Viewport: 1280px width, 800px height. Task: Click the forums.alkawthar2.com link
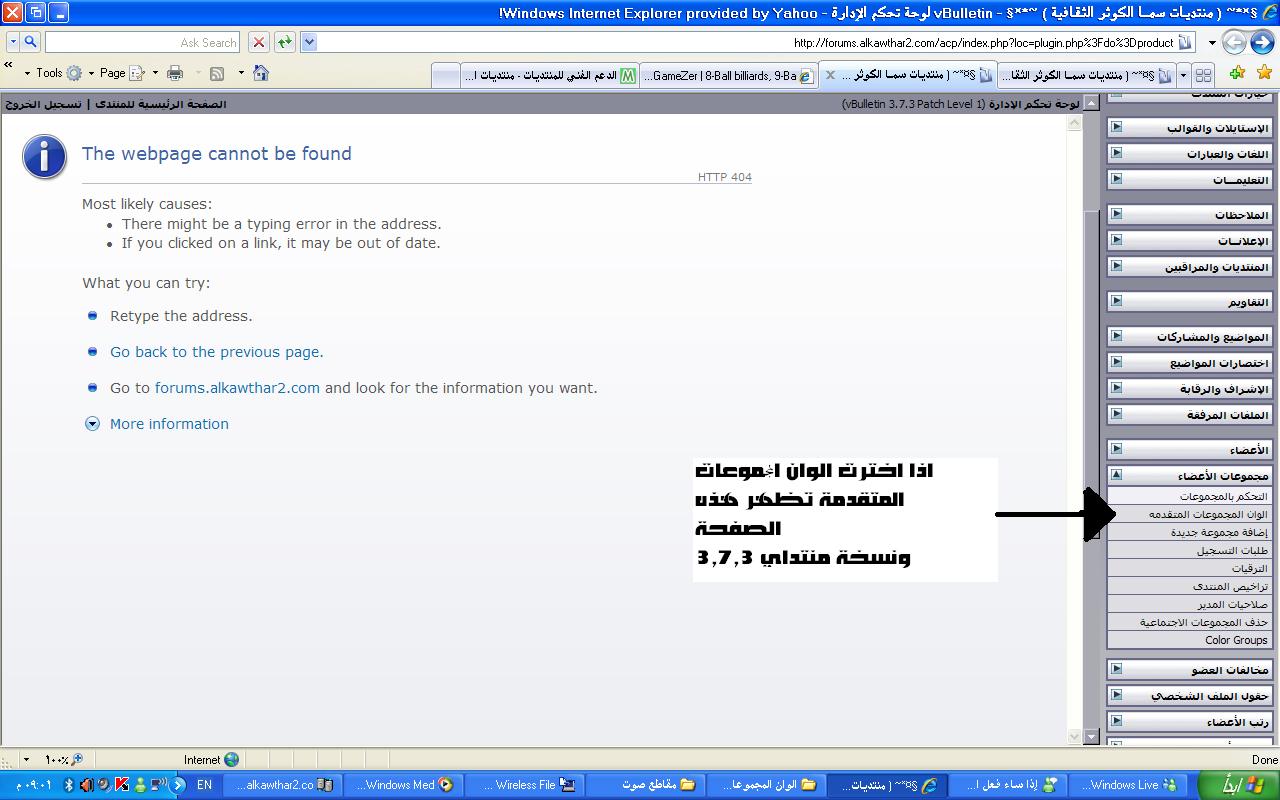(237, 388)
